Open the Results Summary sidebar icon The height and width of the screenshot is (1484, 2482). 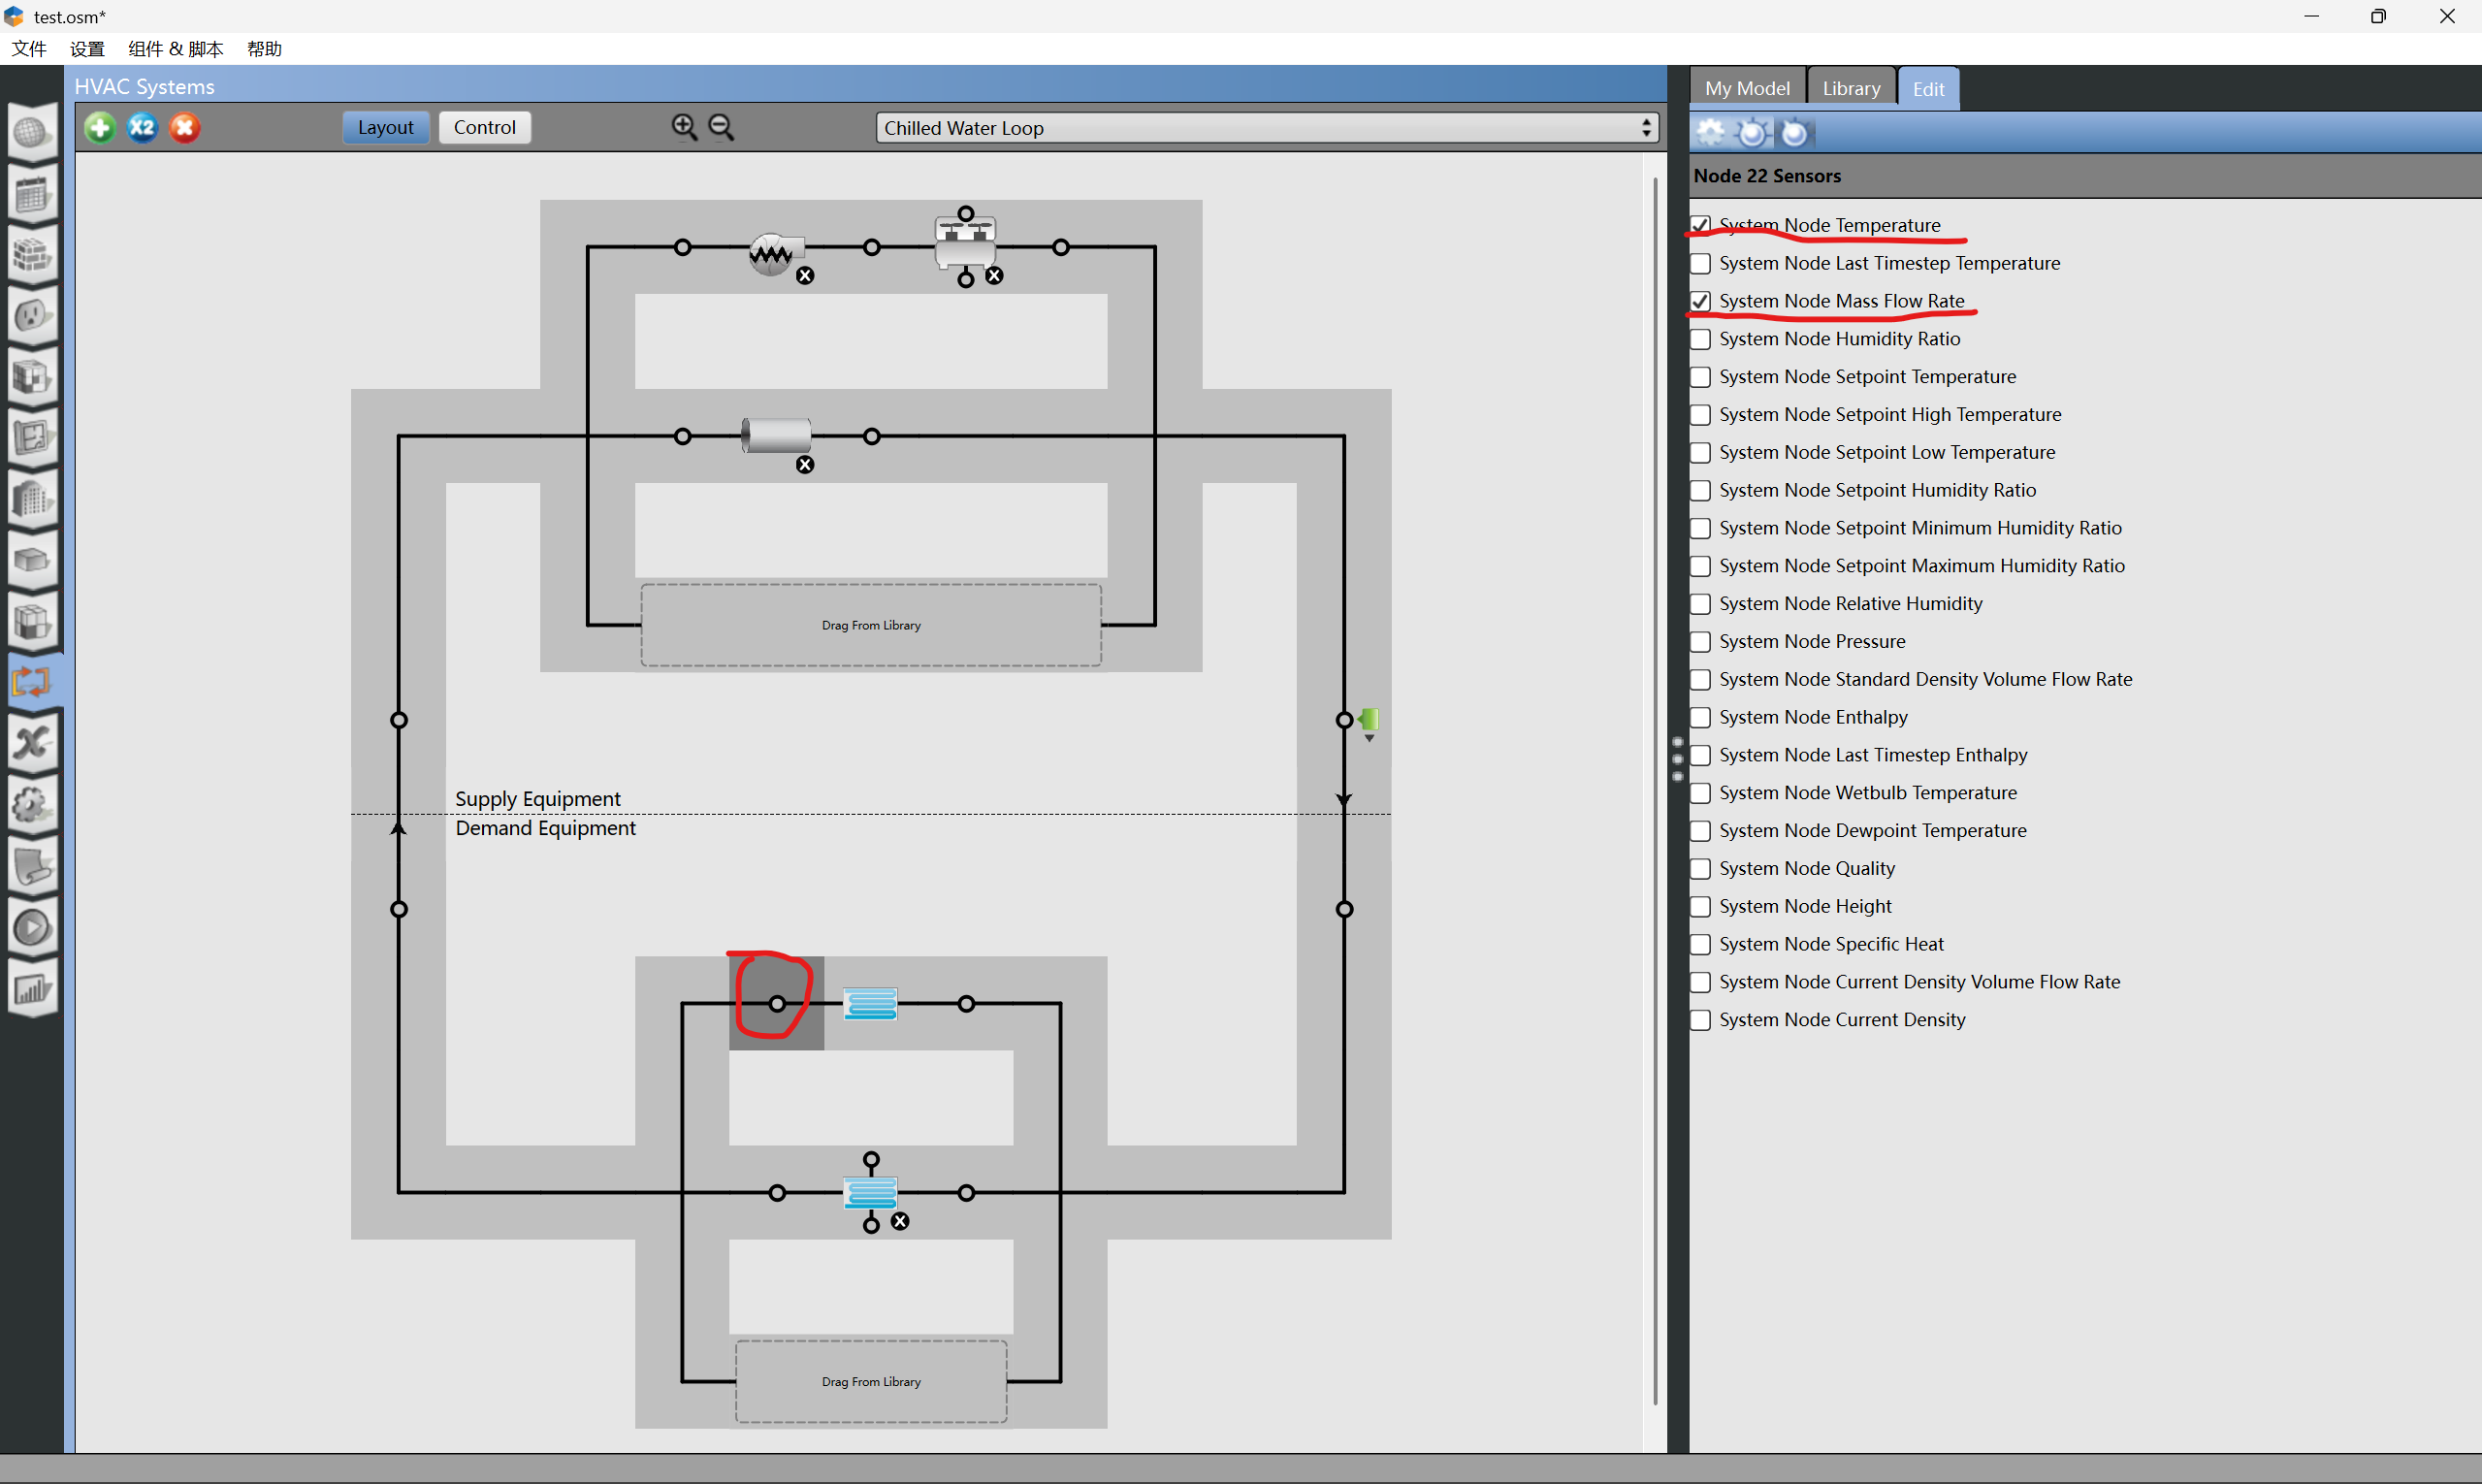tap(32, 990)
